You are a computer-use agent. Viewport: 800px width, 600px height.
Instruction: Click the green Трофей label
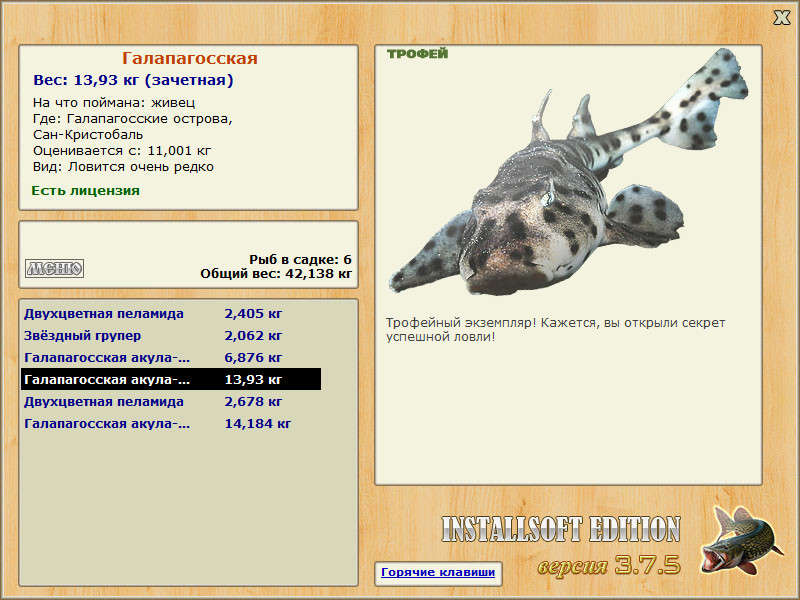click(x=417, y=54)
